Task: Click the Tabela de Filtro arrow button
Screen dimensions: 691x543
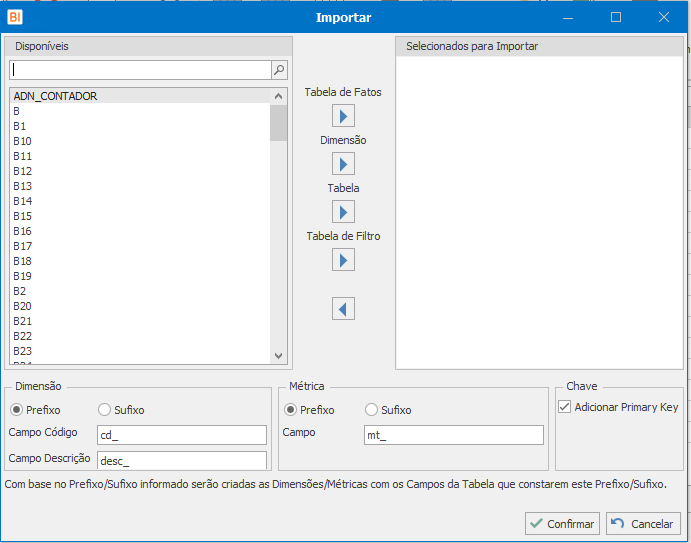Action: click(x=343, y=260)
